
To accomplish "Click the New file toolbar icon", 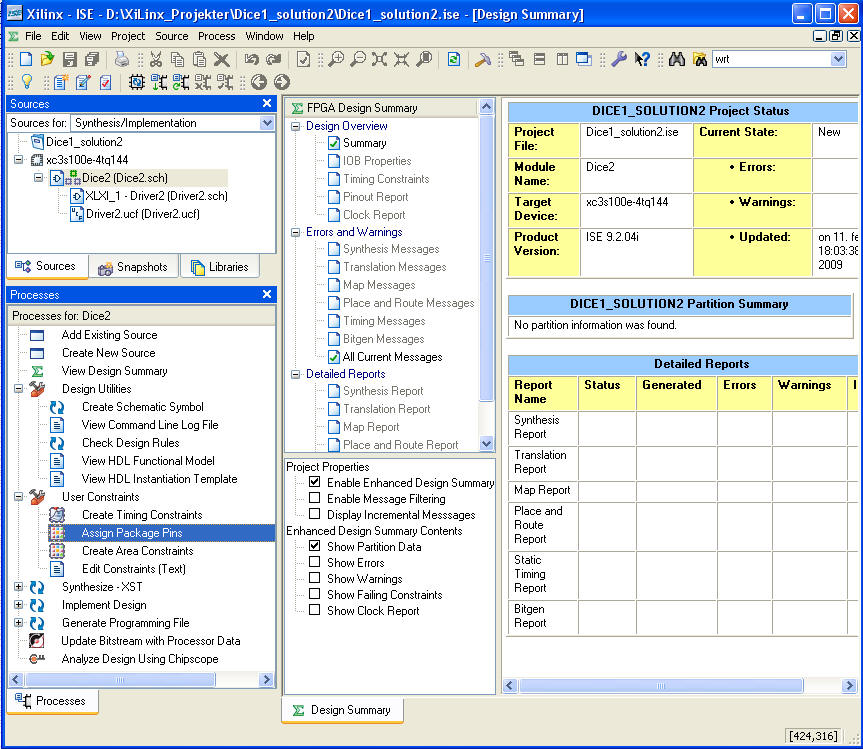I will click(x=26, y=59).
